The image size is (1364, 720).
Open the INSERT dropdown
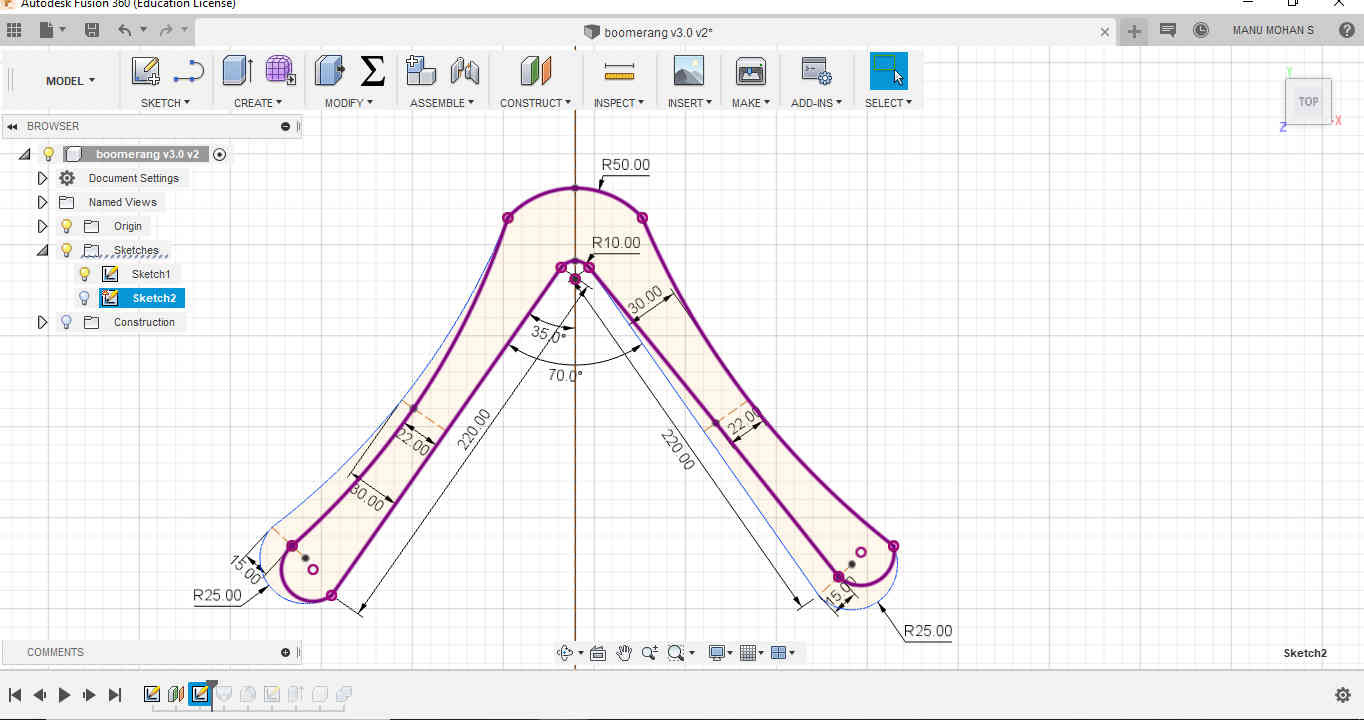click(690, 103)
